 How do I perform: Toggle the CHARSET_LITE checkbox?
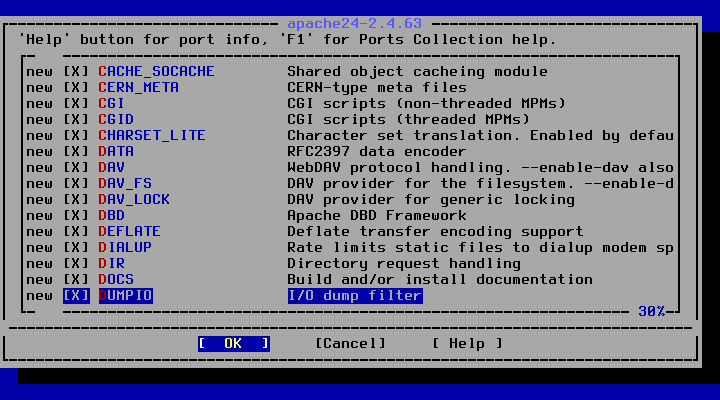(x=76, y=136)
